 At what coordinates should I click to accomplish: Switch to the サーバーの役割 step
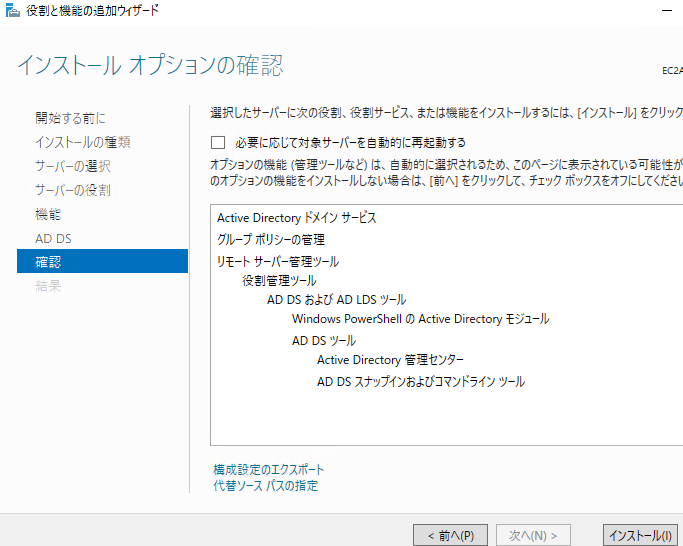(73, 190)
